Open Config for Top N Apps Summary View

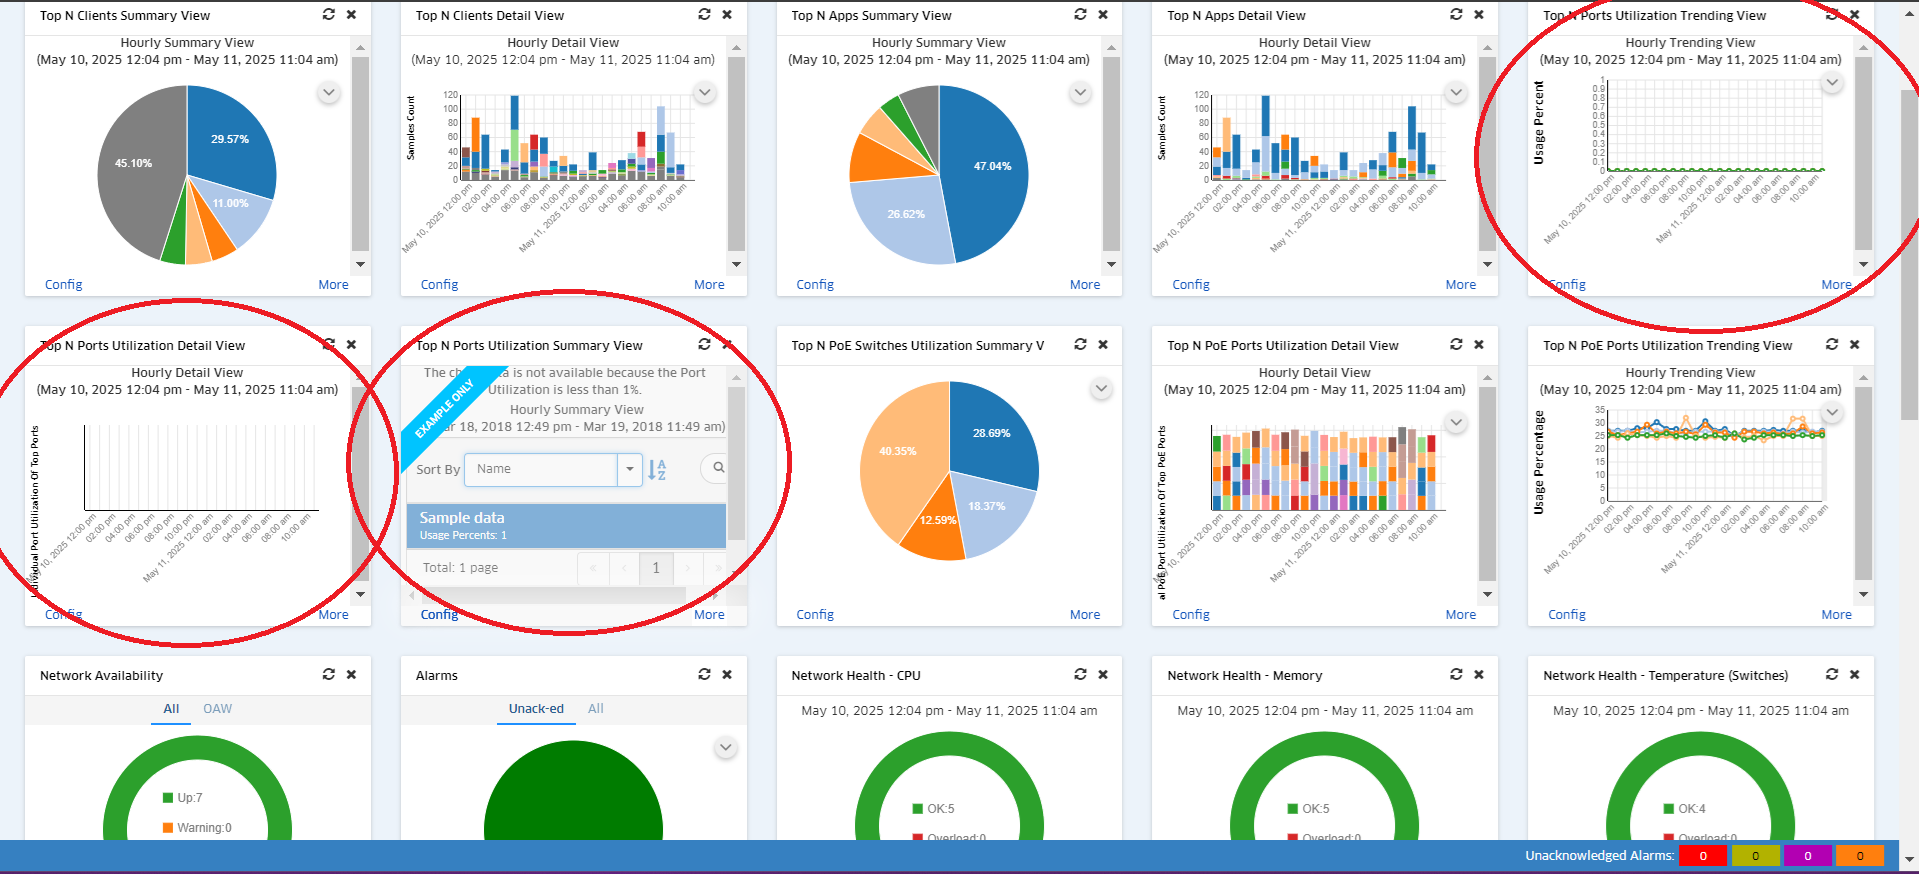click(x=815, y=285)
